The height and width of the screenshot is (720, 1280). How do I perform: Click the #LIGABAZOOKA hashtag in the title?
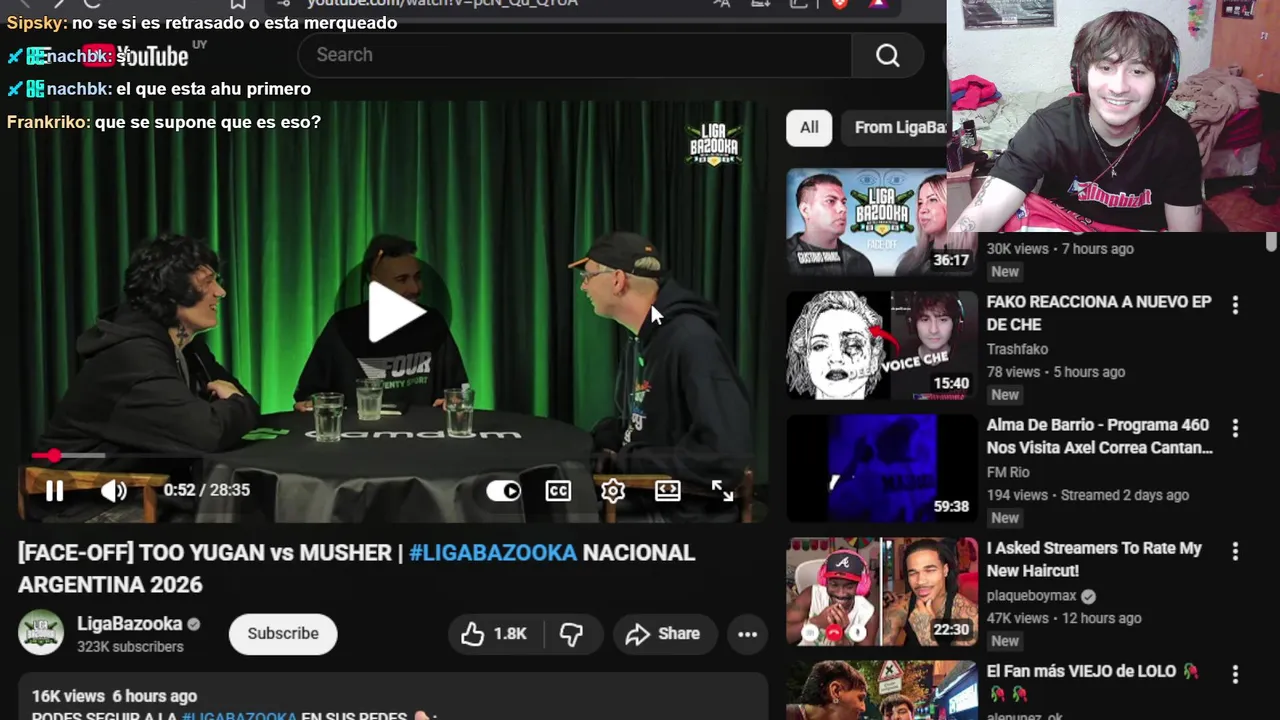(x=493, y=553)
